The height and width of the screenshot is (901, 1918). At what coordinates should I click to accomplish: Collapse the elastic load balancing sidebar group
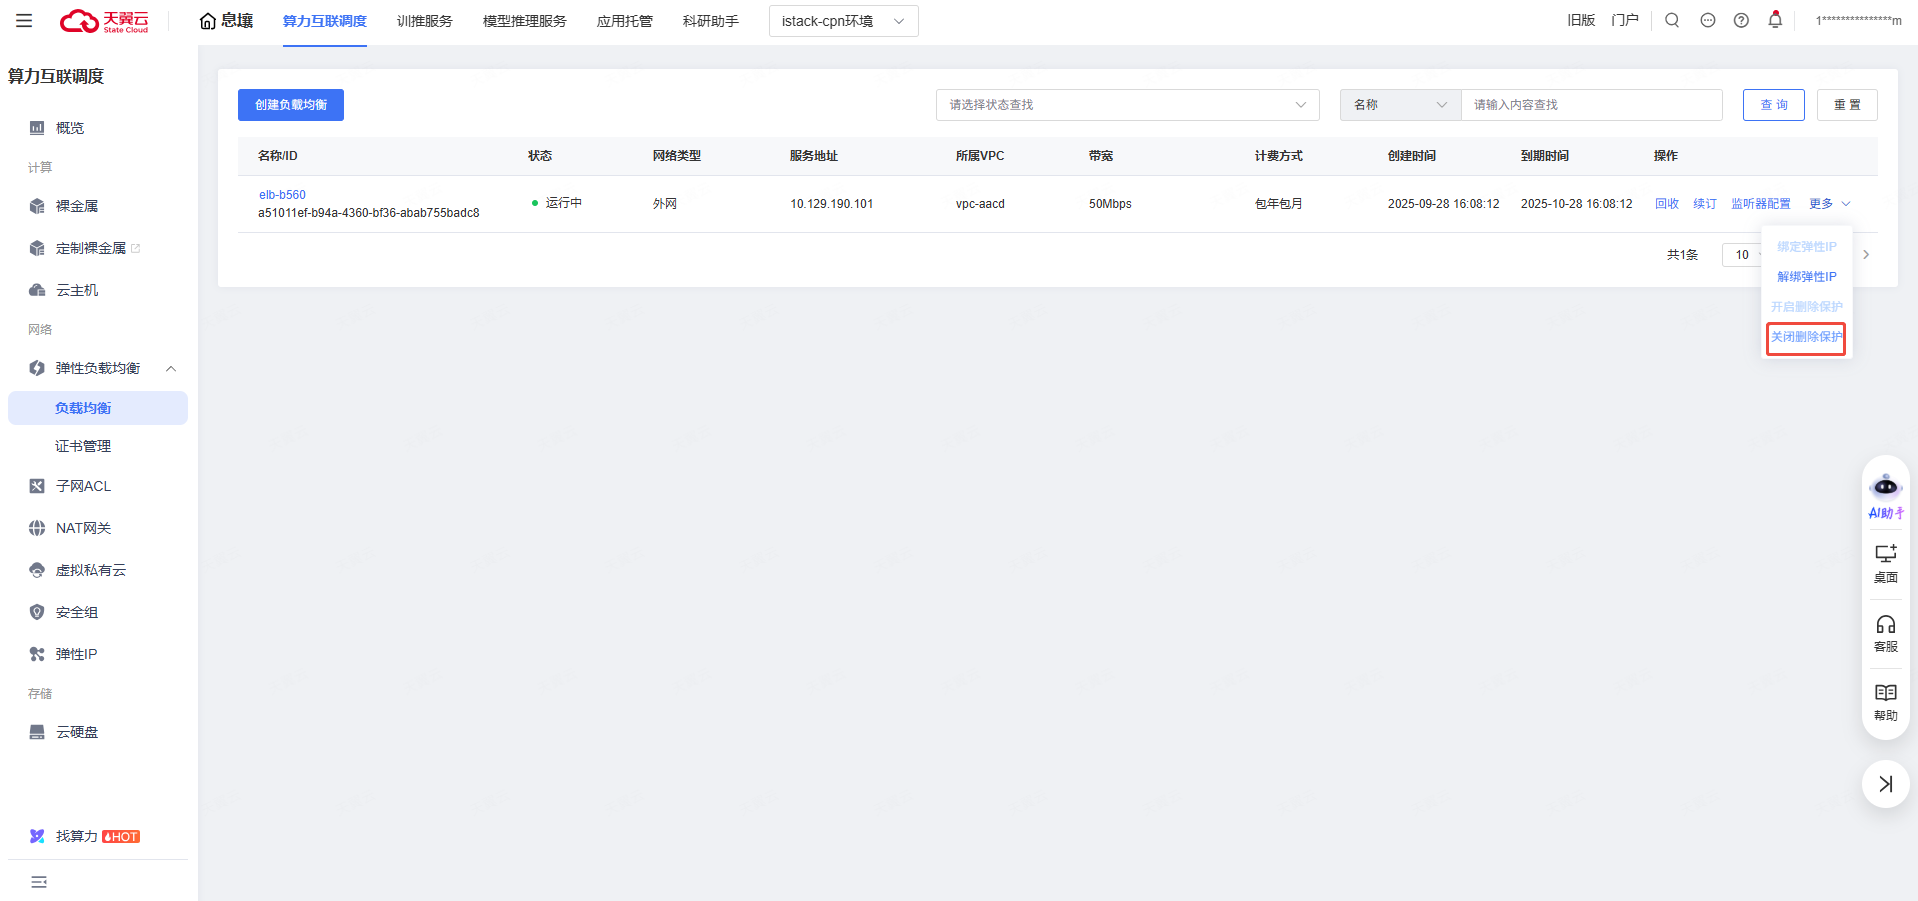pyautogui.click(x=171, y=369)
